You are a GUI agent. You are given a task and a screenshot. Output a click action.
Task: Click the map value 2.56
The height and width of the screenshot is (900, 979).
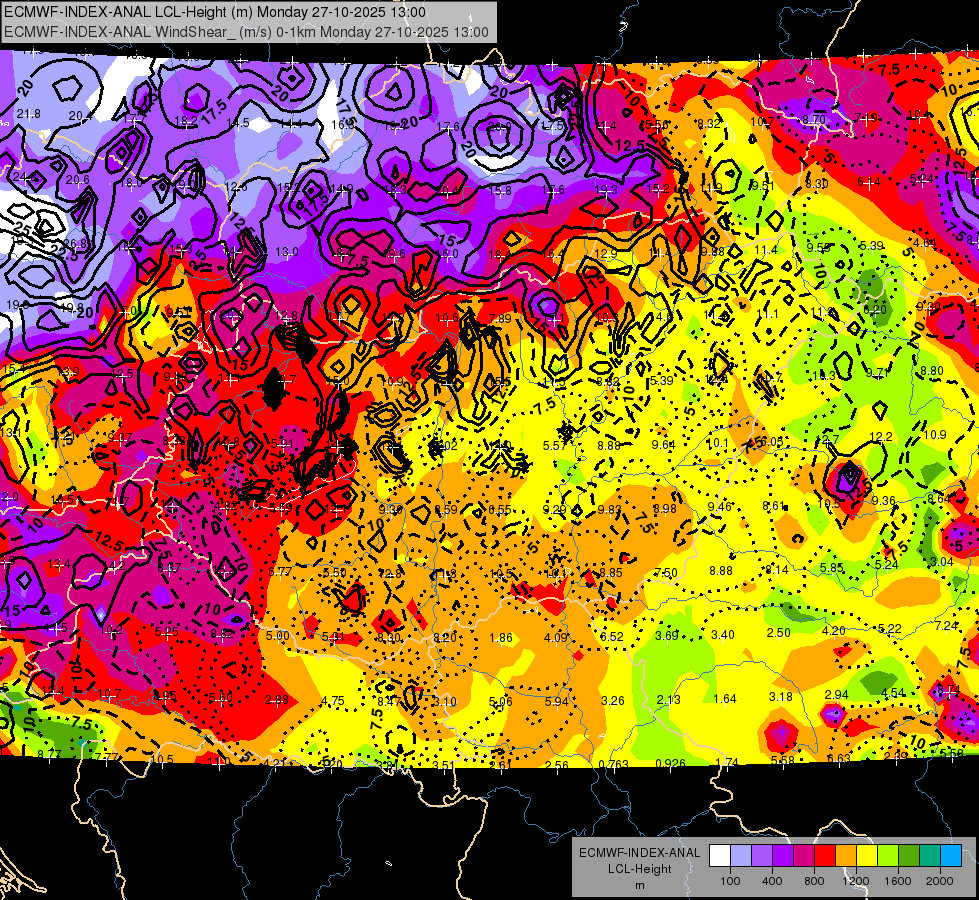557,765
